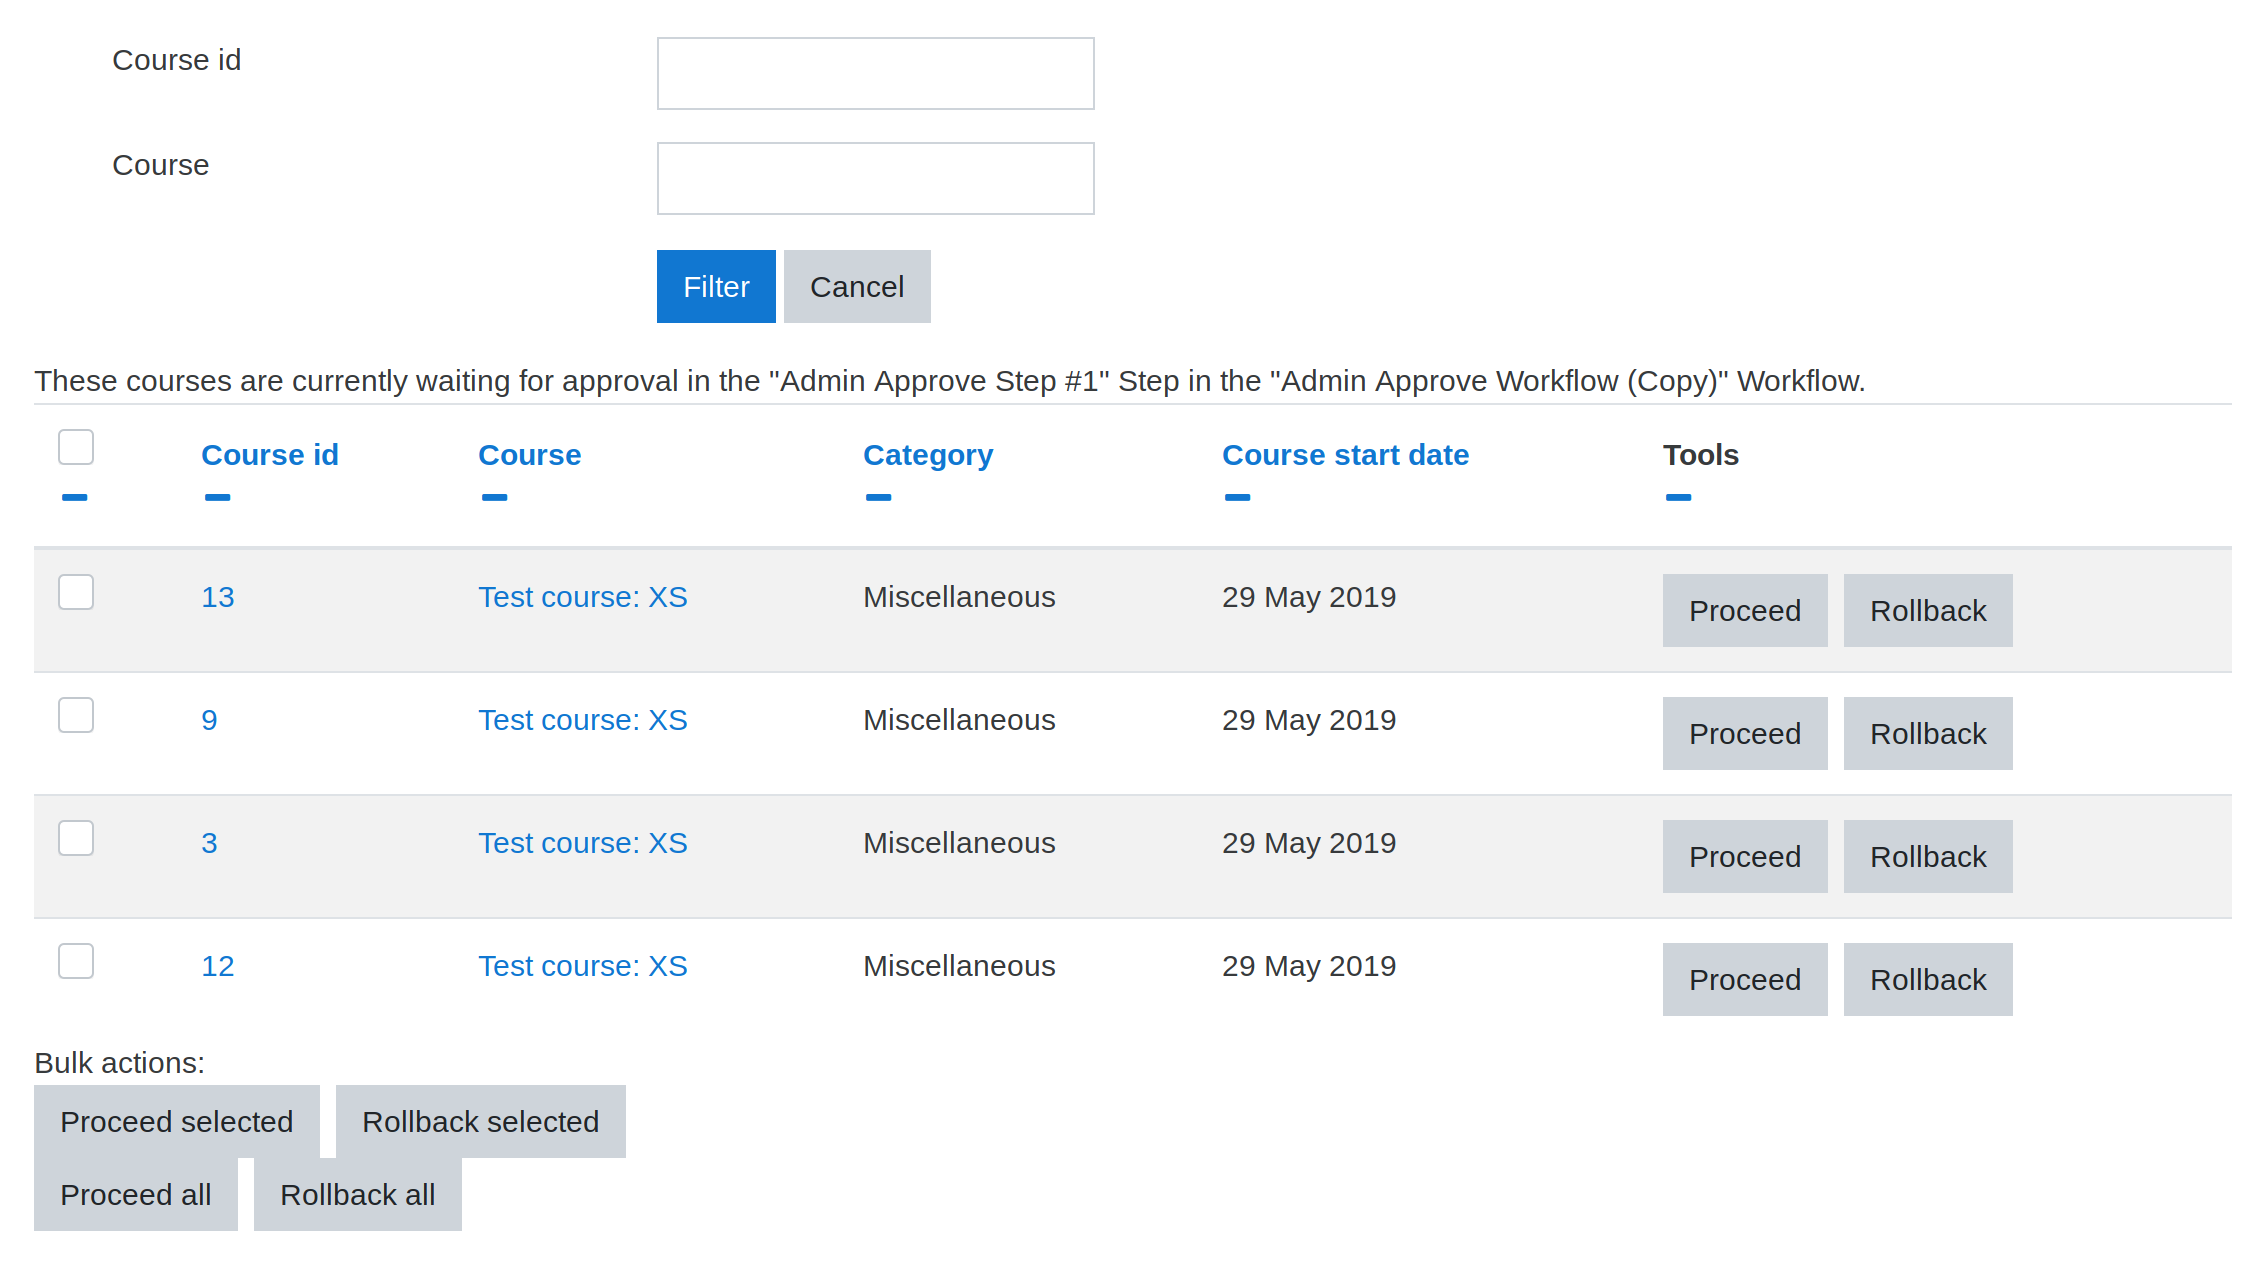Rollback course id 3

coord(1927,857)
